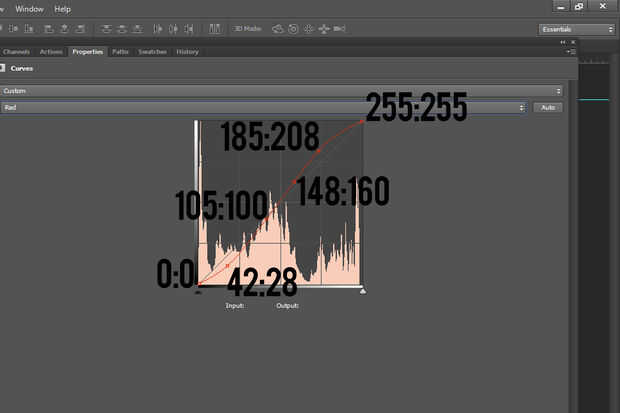Click the Auto curves button
This screenshot has width=620, height=413.
pyautogui.click(x=548, y=108)
